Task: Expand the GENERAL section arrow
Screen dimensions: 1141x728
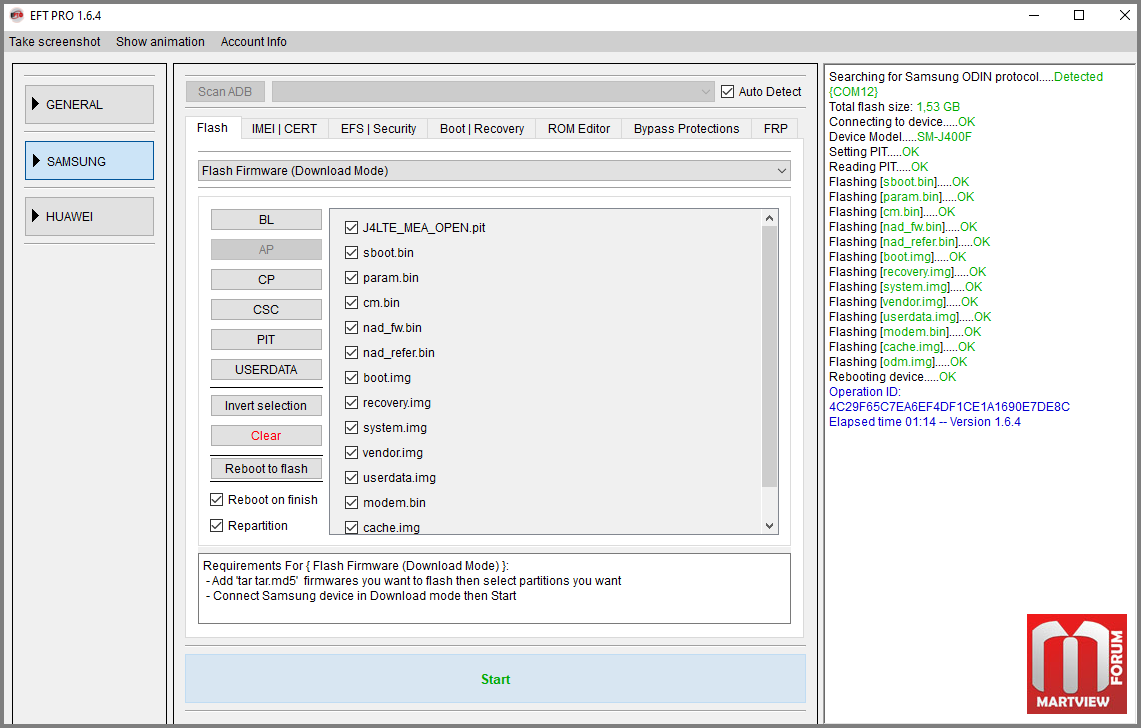Action: pyautogui.click(x=36, y=104)
